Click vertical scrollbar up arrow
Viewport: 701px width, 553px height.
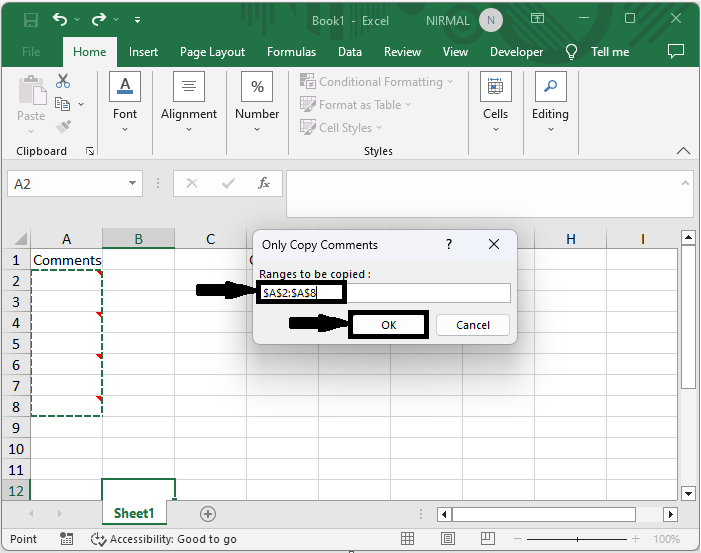(x=688, y=237)
